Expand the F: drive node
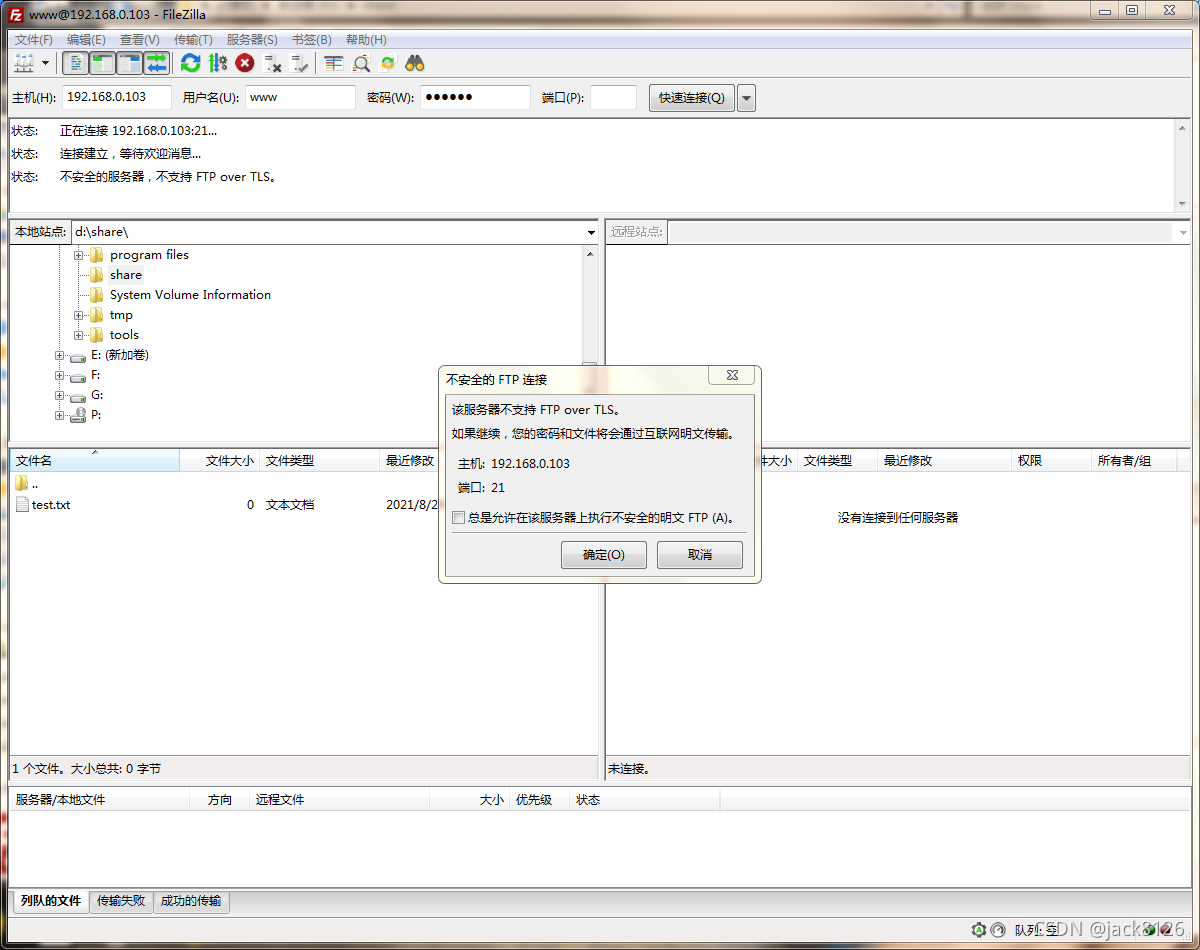Viewport: 1200px width, 950px height. pos(59,375)
